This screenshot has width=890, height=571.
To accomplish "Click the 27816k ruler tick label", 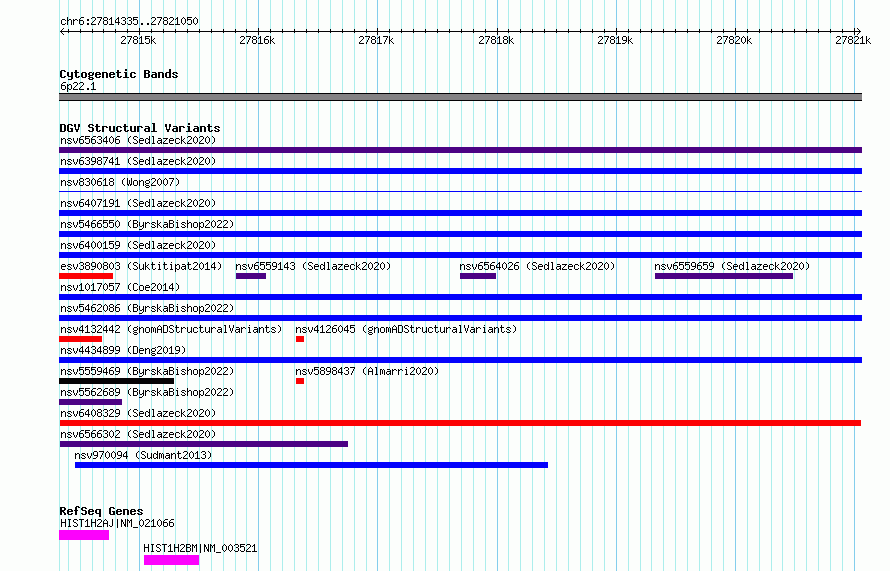I will [257, 40].
